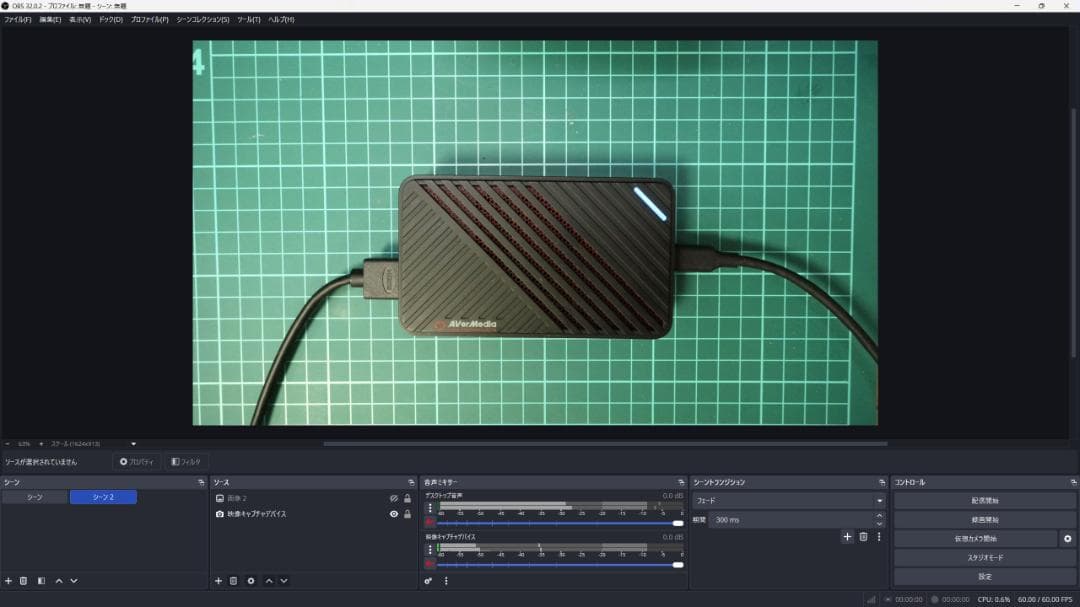Delete the selected source using the trash icon
Viewport: 1080px width, 607px height.
click(234, 580)
